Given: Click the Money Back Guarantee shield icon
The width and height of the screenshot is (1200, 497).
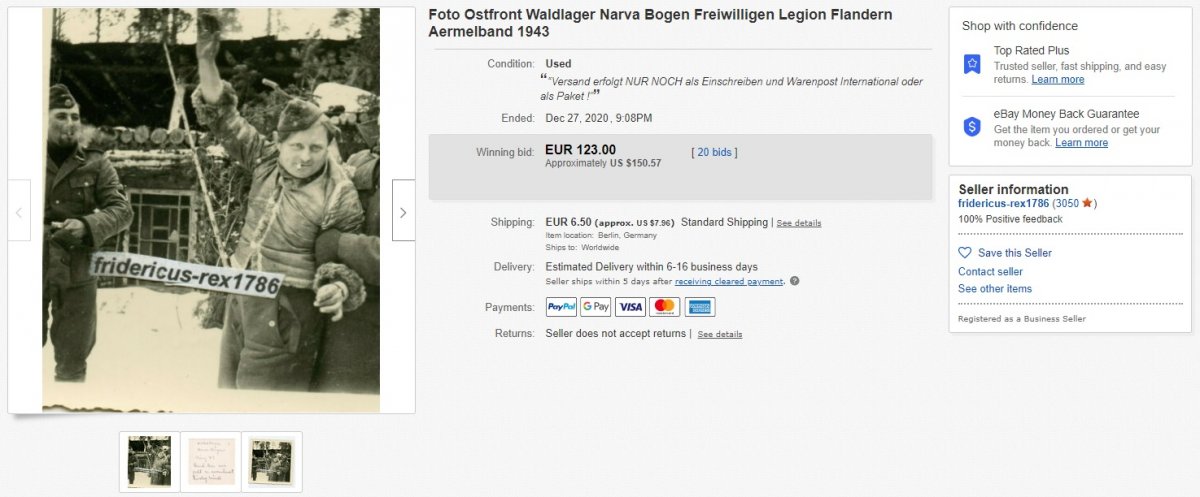Looking at the screenshot, I should 972,127.
